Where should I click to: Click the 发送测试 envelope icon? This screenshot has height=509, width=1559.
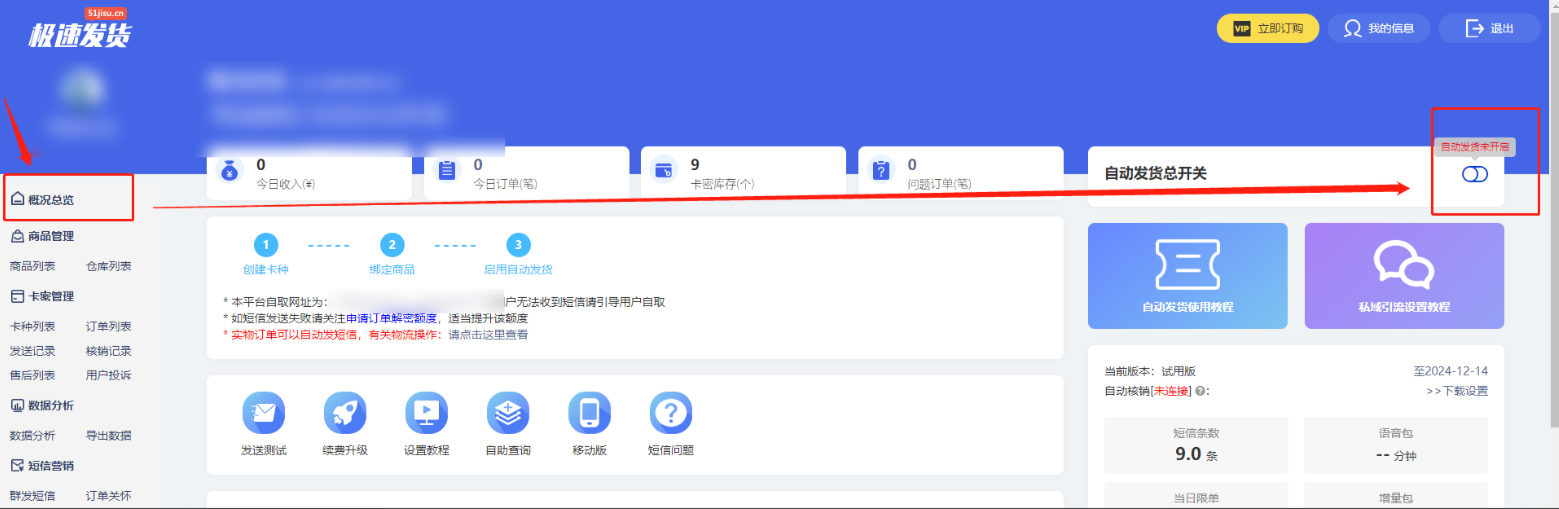tap(264, 412)
